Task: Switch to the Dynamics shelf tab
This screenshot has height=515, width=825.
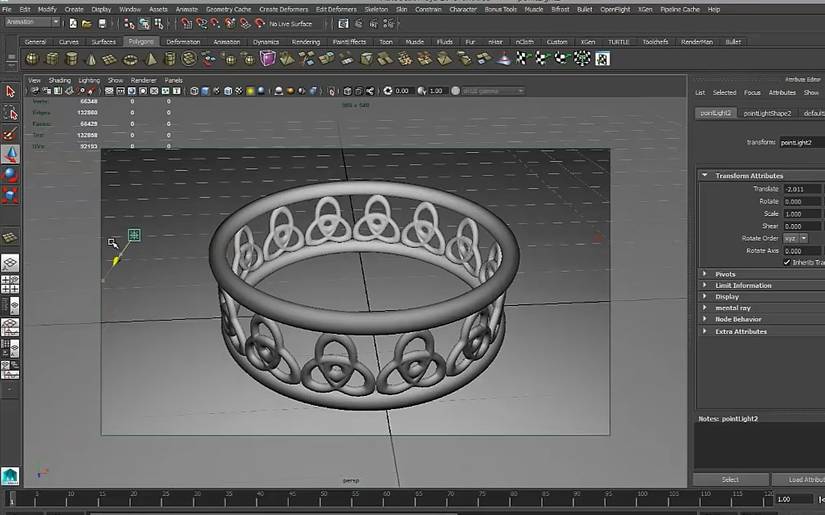Action: coord(266,42)
